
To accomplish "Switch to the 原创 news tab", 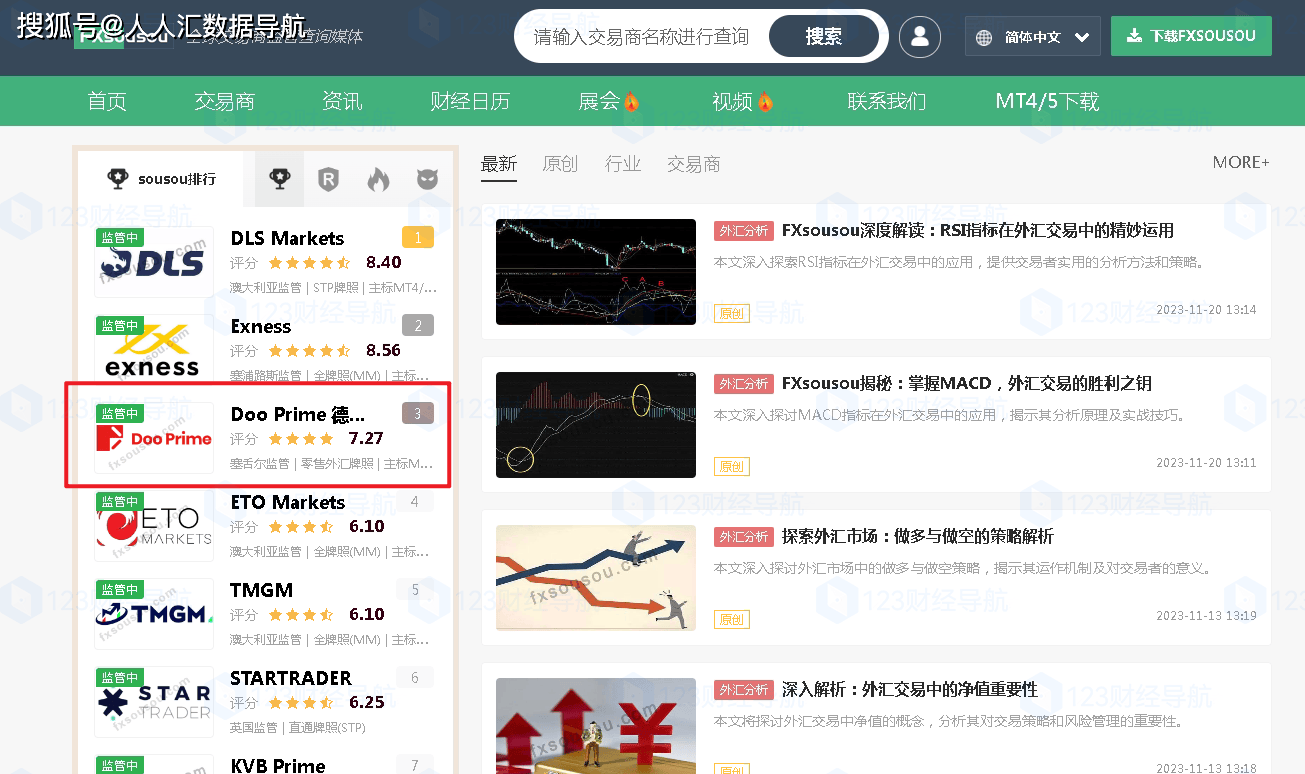I will pyautogui.click(x=560, y=164).
